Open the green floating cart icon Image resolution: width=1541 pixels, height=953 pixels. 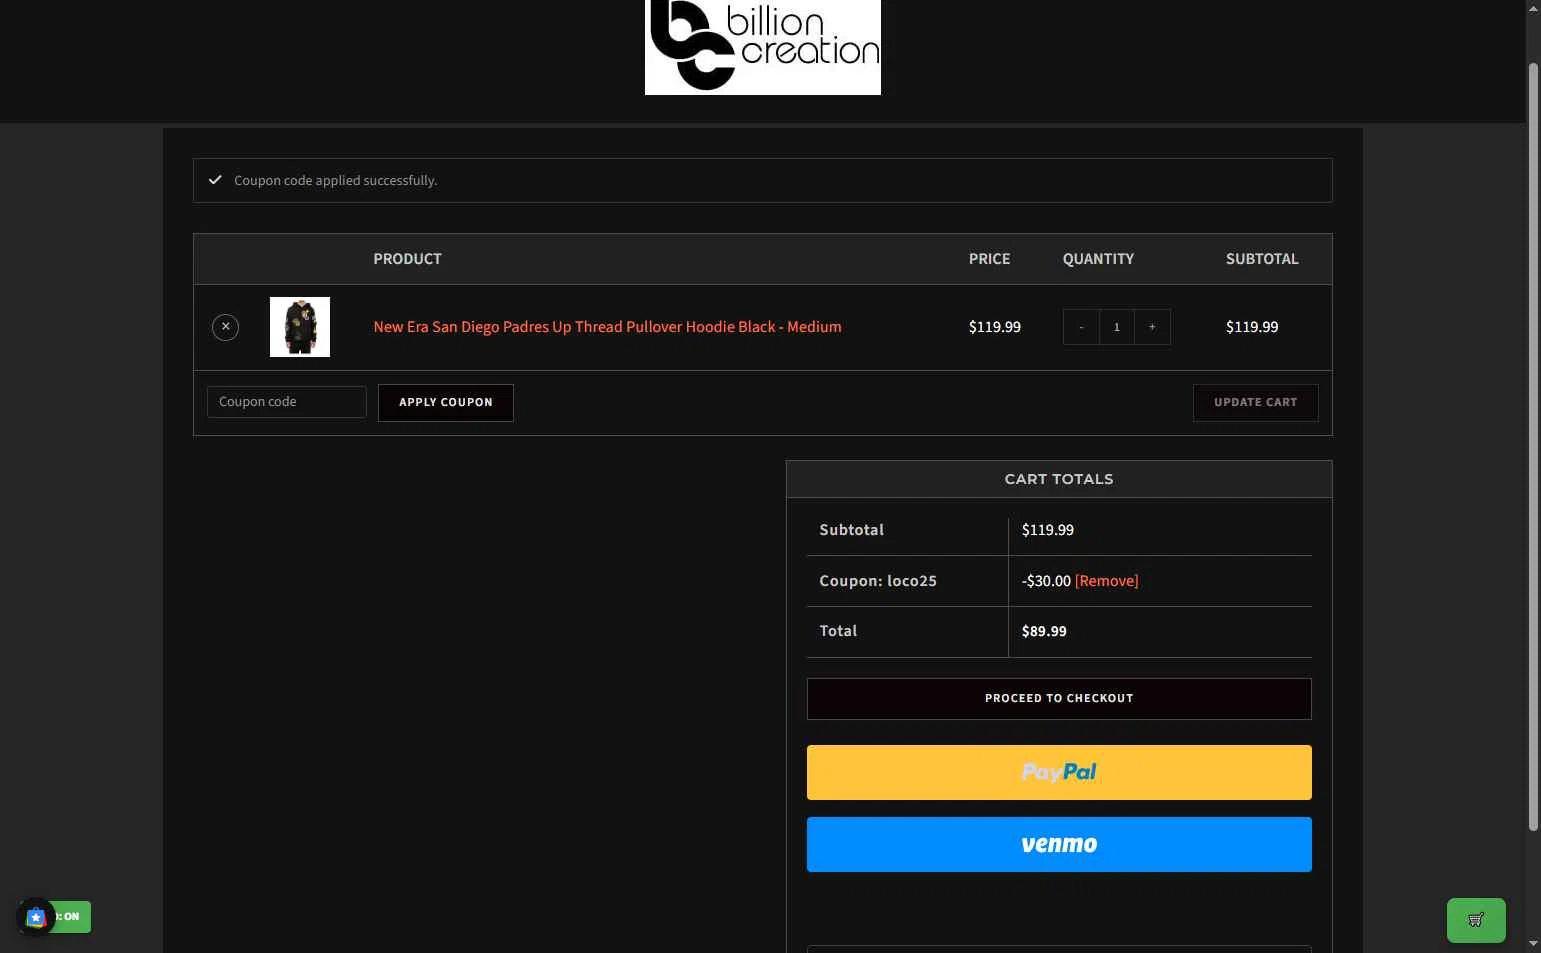1476,920
